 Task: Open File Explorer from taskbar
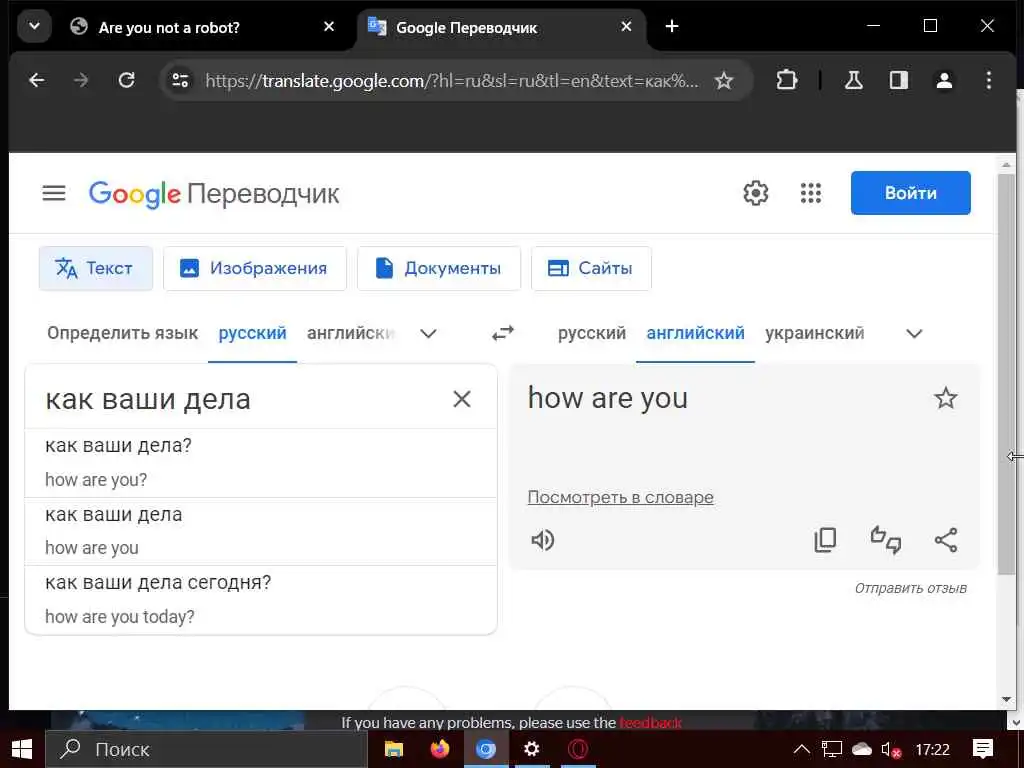pyautogui.click(x=394, y=749)
